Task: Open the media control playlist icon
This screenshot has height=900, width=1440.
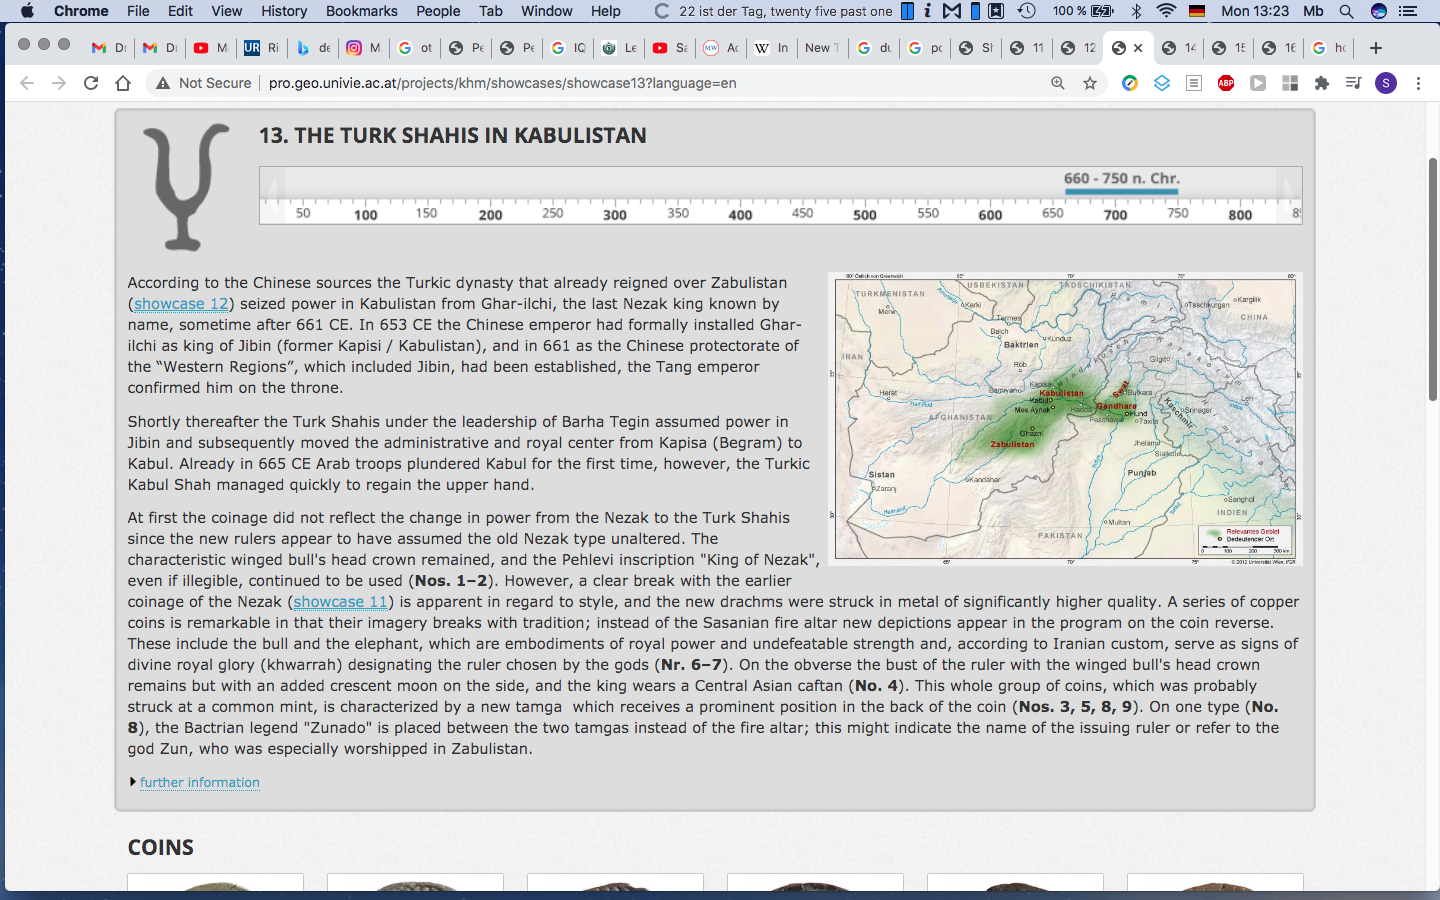Action: pyautogui.click(x=1354, y=83)
